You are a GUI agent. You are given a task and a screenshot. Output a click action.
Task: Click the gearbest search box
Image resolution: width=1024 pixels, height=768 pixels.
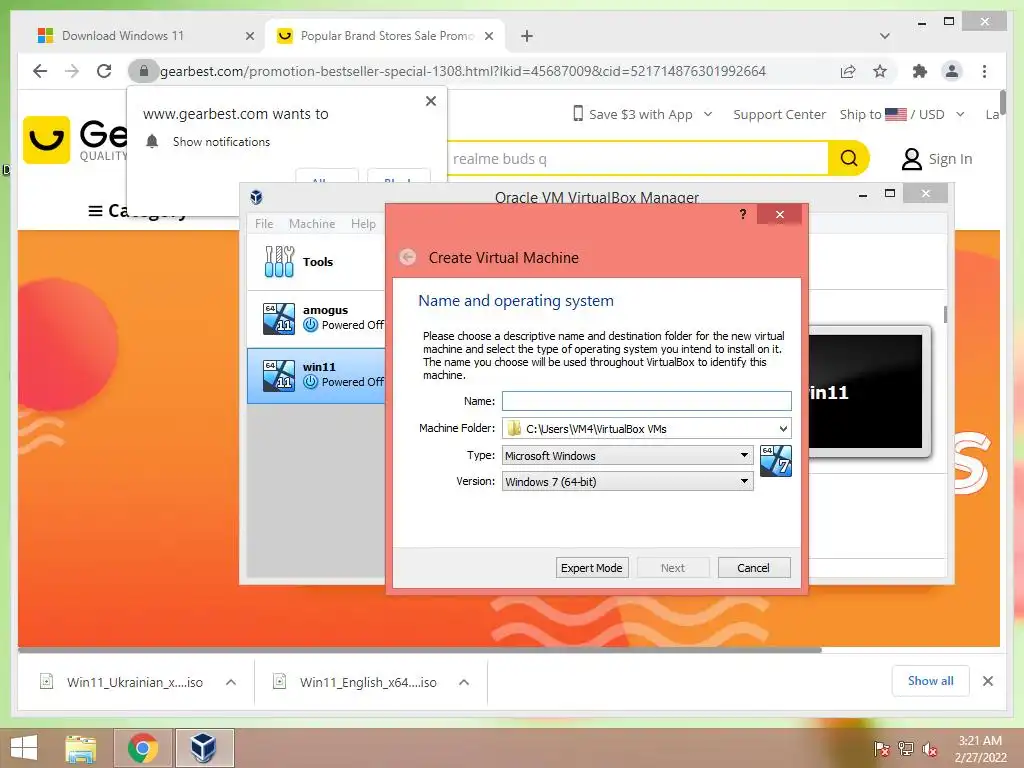[x=637, y=159]
